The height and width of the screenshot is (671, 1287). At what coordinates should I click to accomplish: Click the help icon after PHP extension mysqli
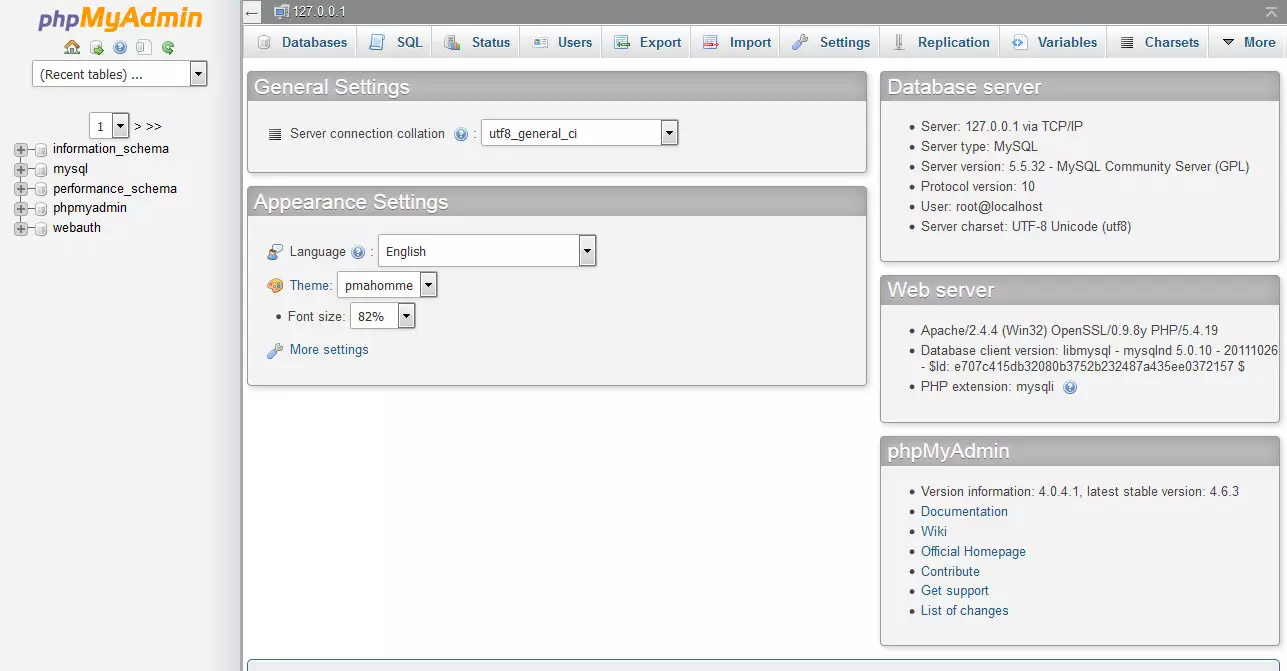click(x=1070, y=387)
